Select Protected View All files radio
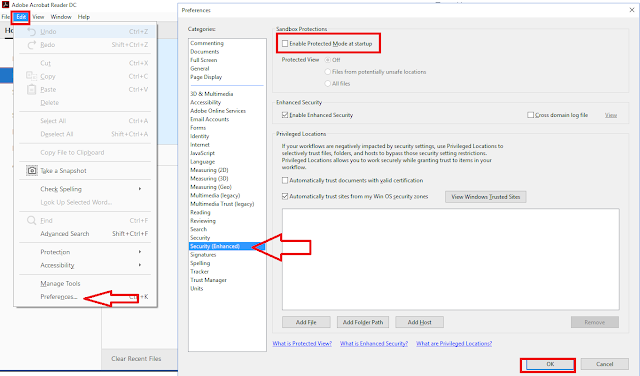This screenshot has width=640, height=376. click(x=327, y=84)
